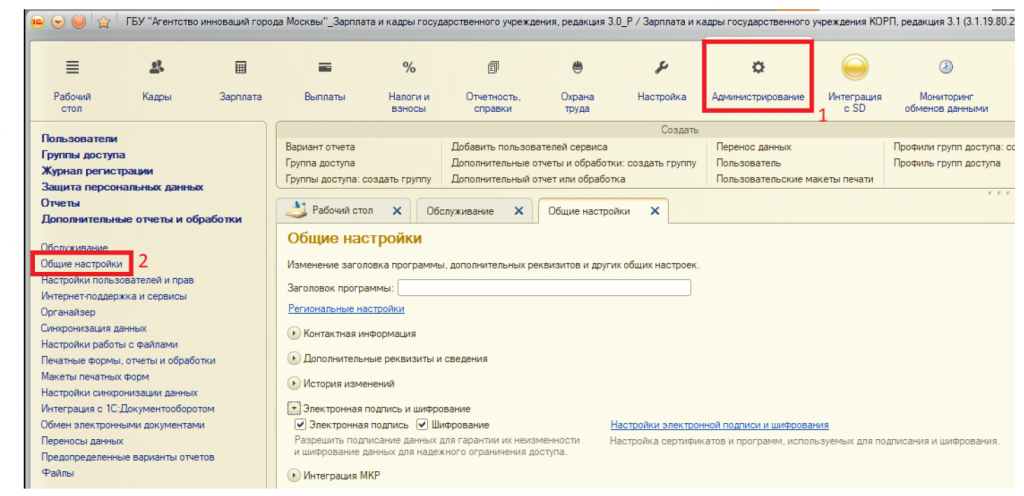Open Налоги и взносы percent icon
1024x496 pixels.
[x=409, y=68]
